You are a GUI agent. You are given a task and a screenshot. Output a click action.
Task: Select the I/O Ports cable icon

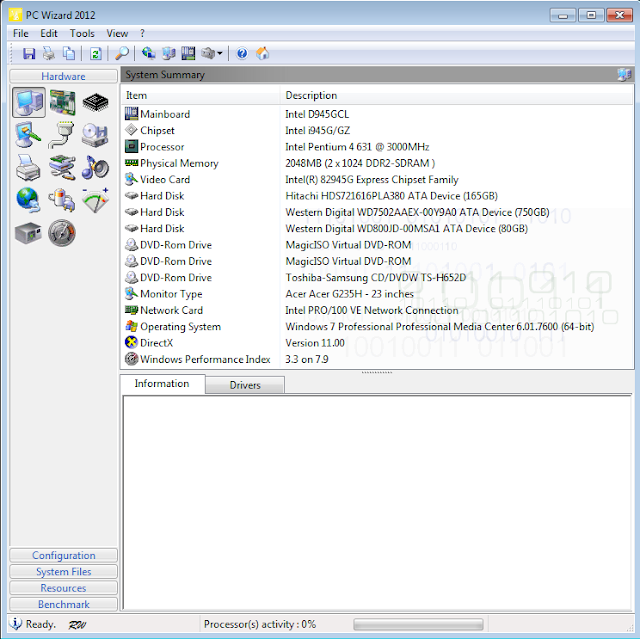61,135
